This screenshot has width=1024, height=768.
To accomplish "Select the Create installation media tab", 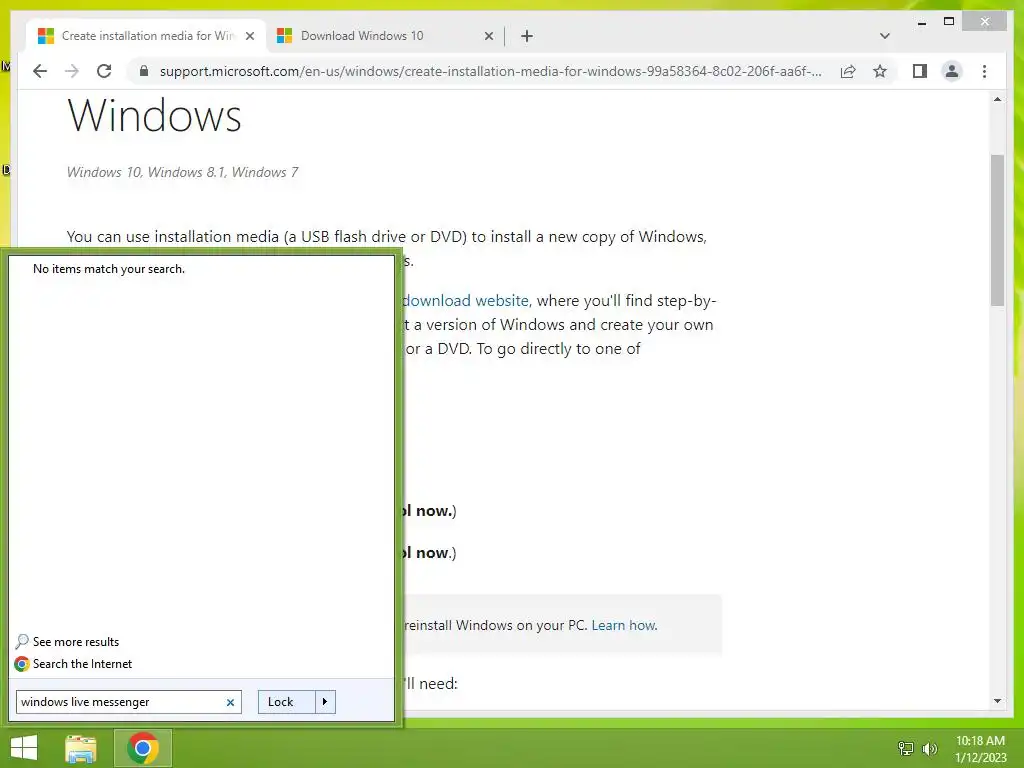I will (146, 36).
